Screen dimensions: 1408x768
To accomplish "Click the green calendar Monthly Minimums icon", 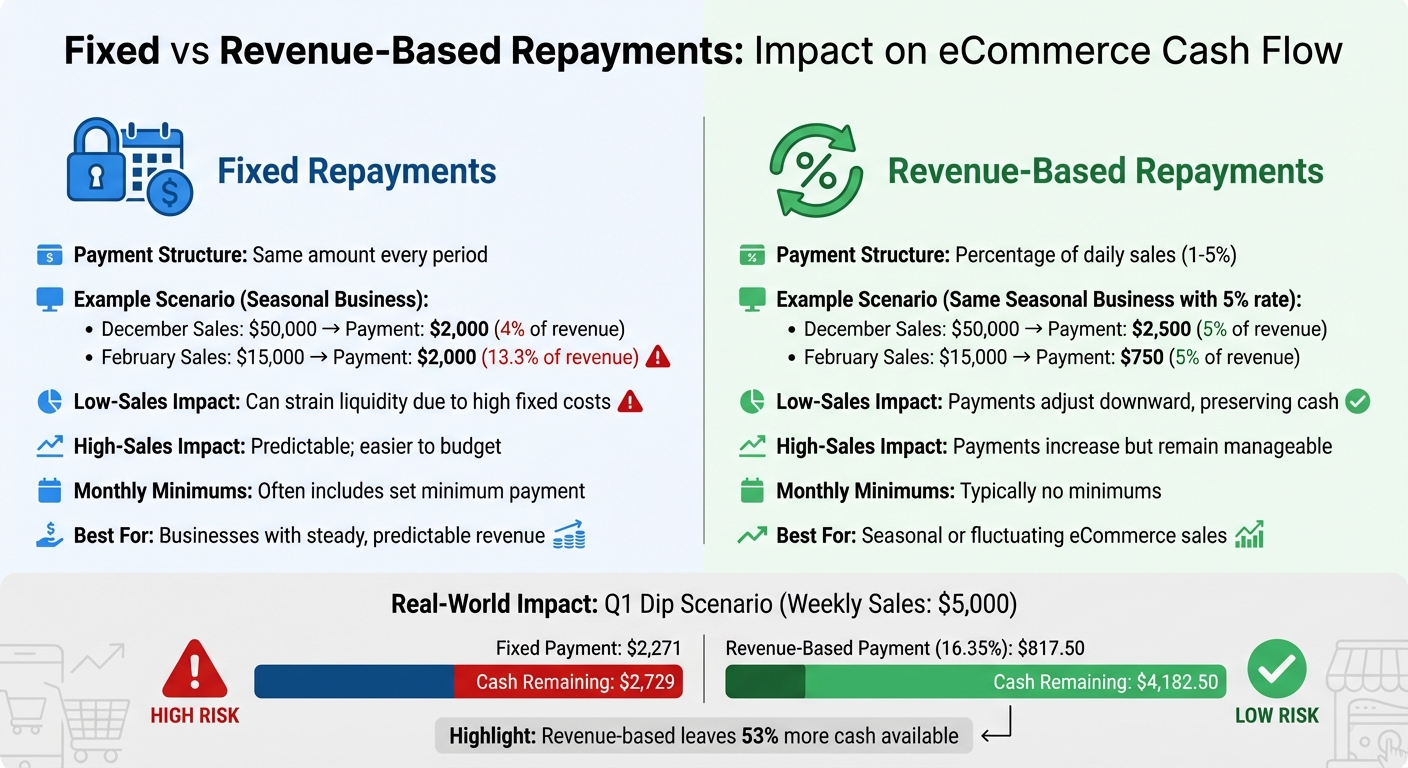I will [752, 490].
